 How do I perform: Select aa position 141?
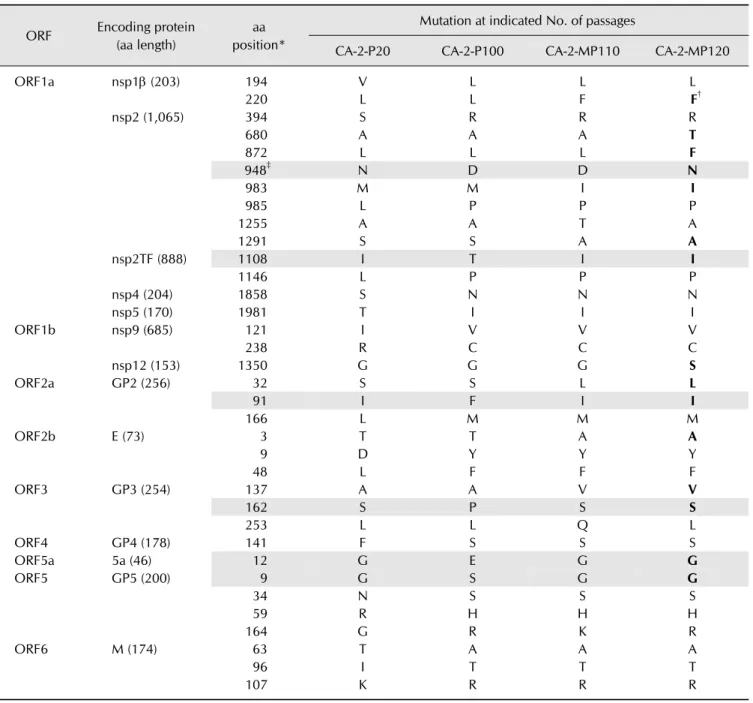256,543
